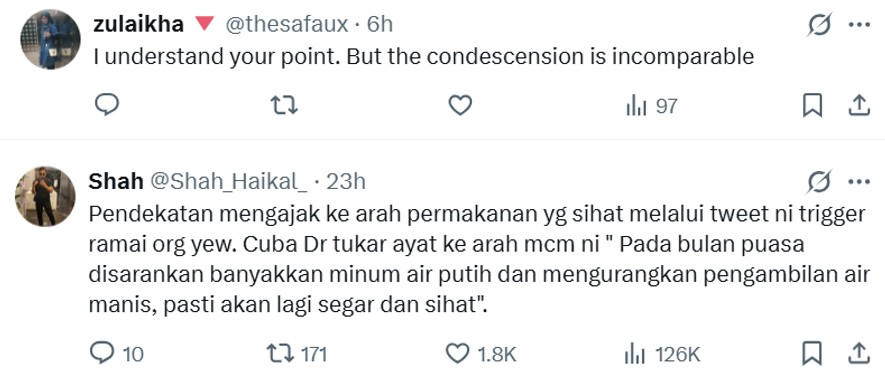885x385 pixels.
Task: Reply to Shah's tweet with 10 replies
Action: tap(117, 354)
